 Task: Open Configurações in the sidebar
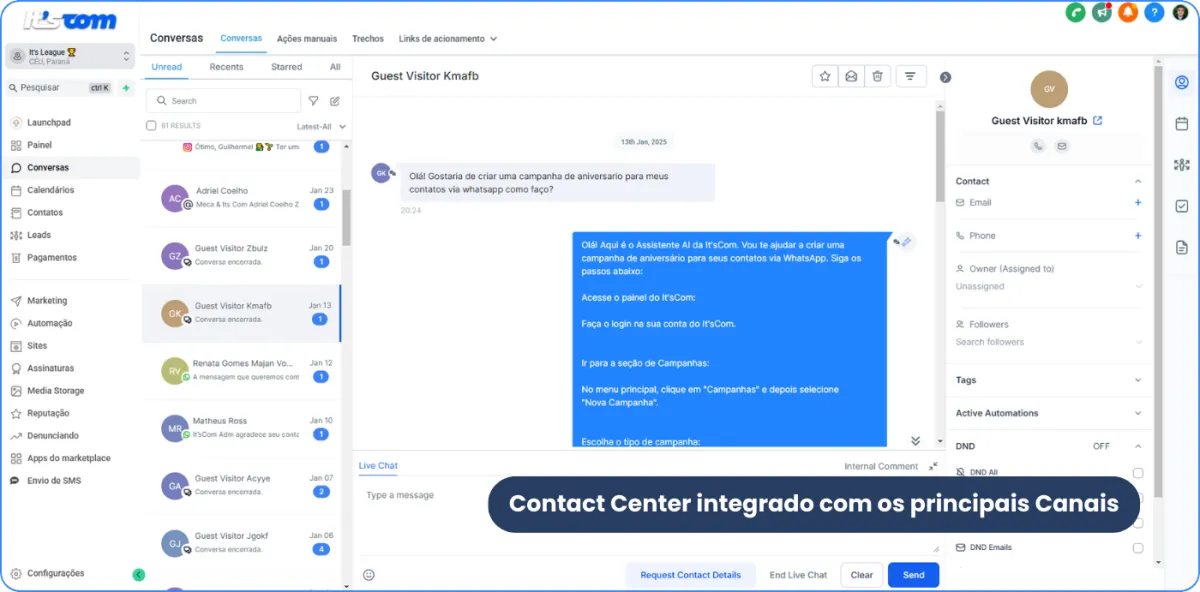tap(55, 574)
